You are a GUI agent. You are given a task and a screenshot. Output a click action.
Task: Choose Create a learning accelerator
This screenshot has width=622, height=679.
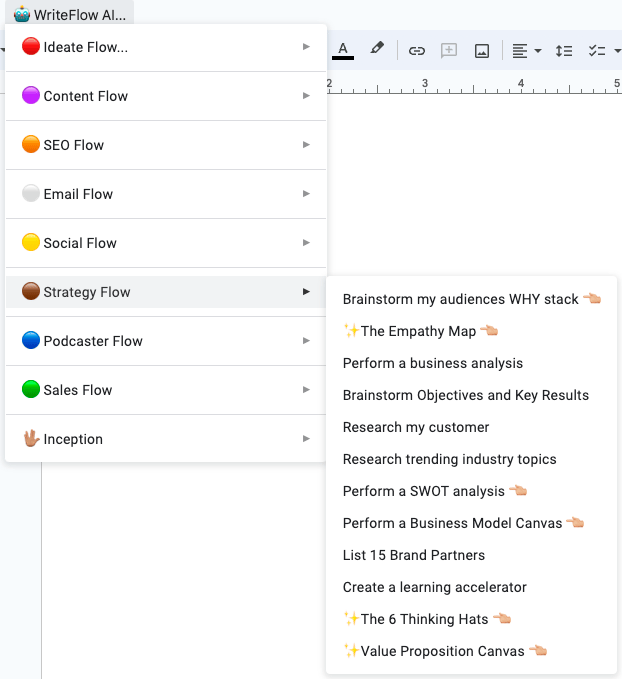pyautogui.click(x=471, y=588)
